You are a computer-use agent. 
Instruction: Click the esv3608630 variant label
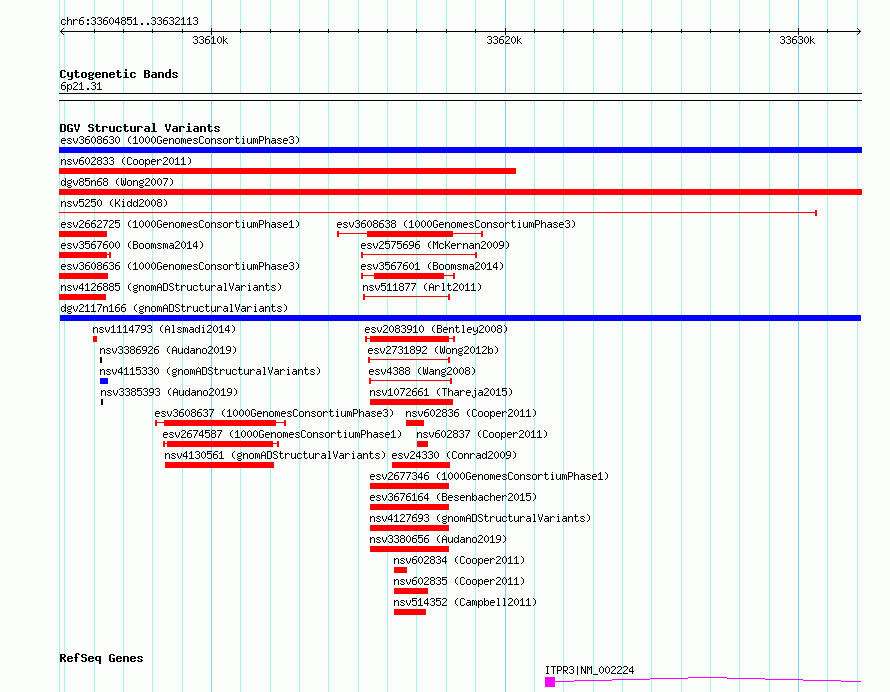(180, 140)
